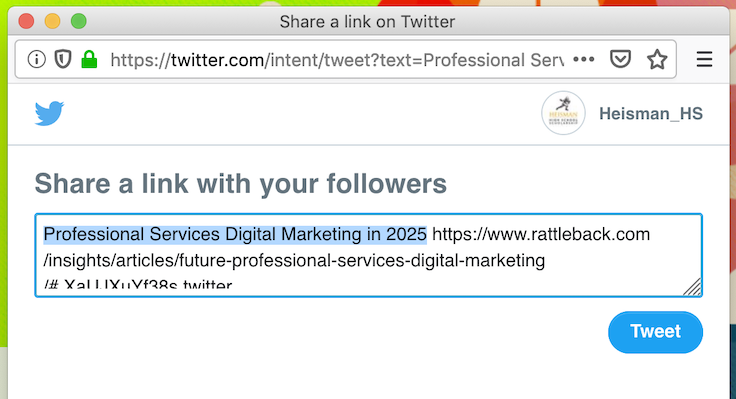The width and height of the screenshot is (736, 399).
Task: Click the highlighted Professional Services title text
Action: (x=235, y=234)
